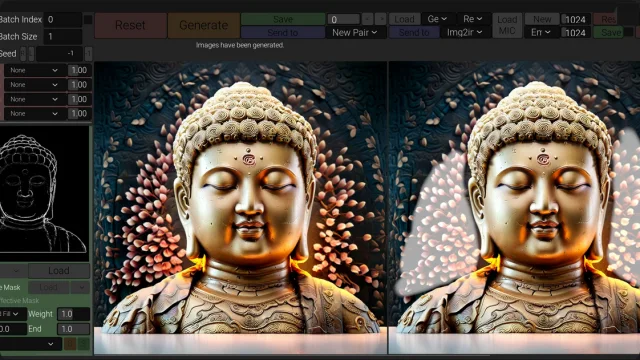640x360 pixels.
Task: Toggle the checkbox next to right Save button
Action: tap(629, 32)
